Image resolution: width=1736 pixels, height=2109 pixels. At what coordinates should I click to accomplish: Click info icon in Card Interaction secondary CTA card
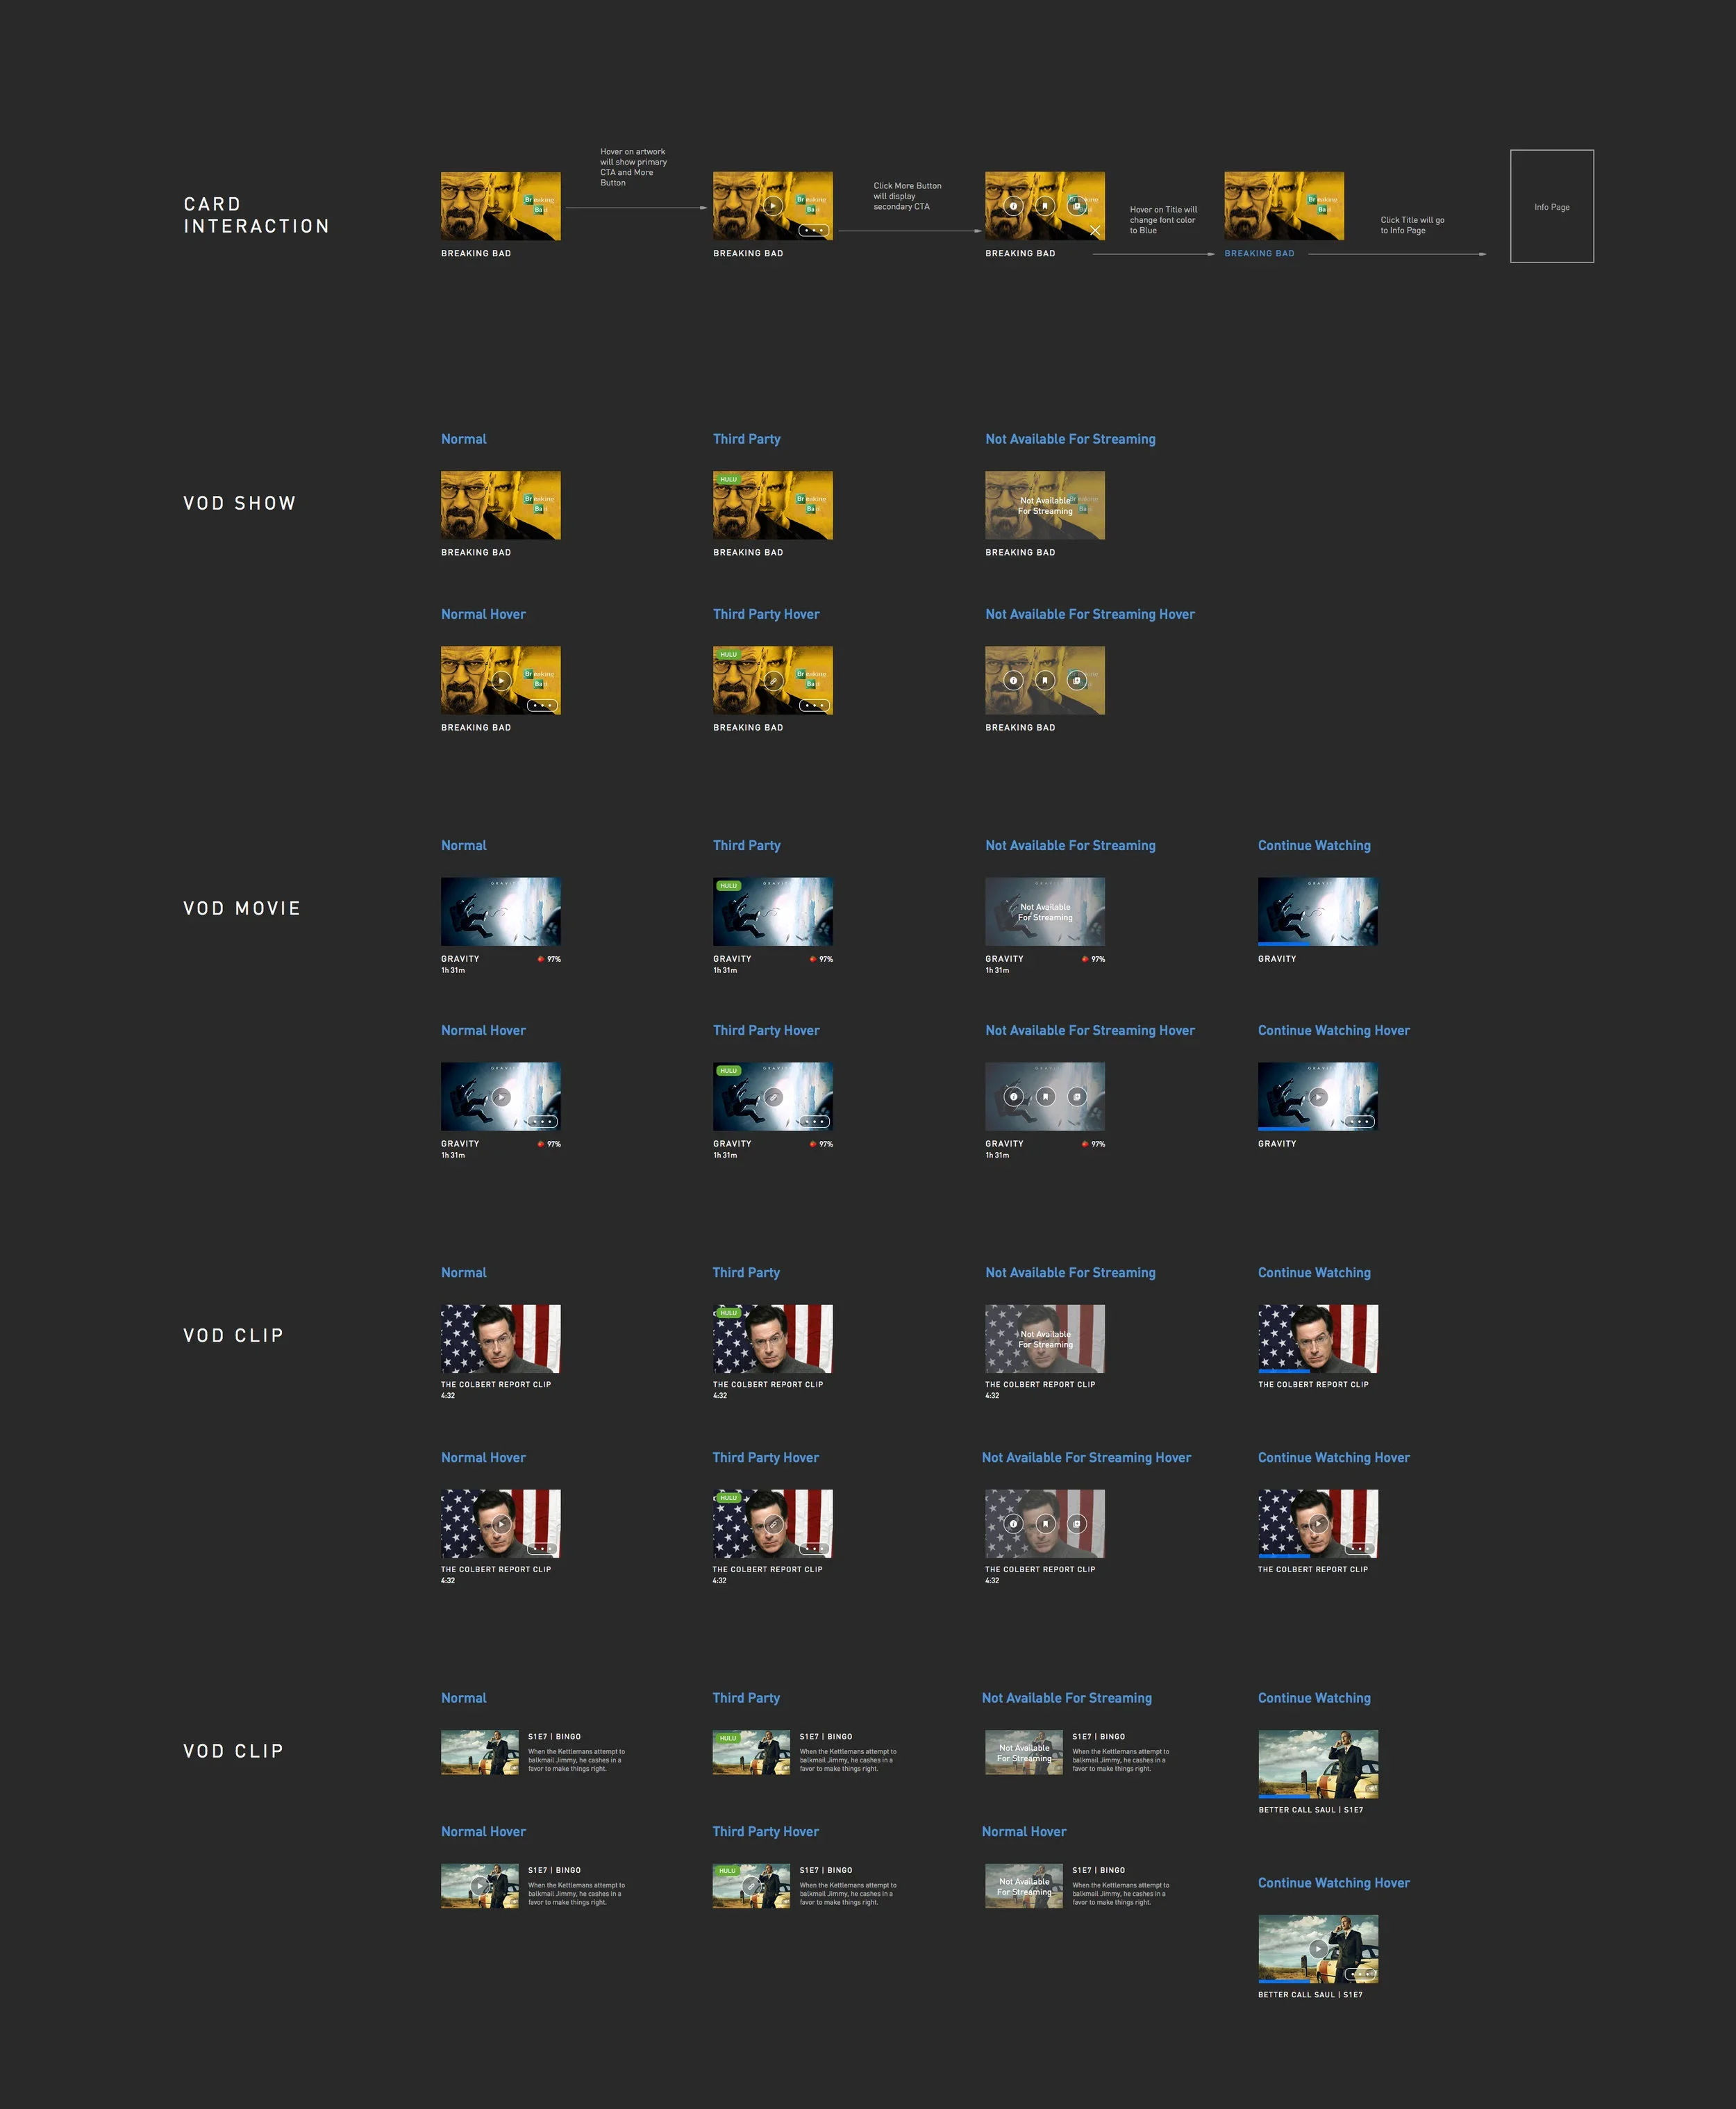[1013, 206]
